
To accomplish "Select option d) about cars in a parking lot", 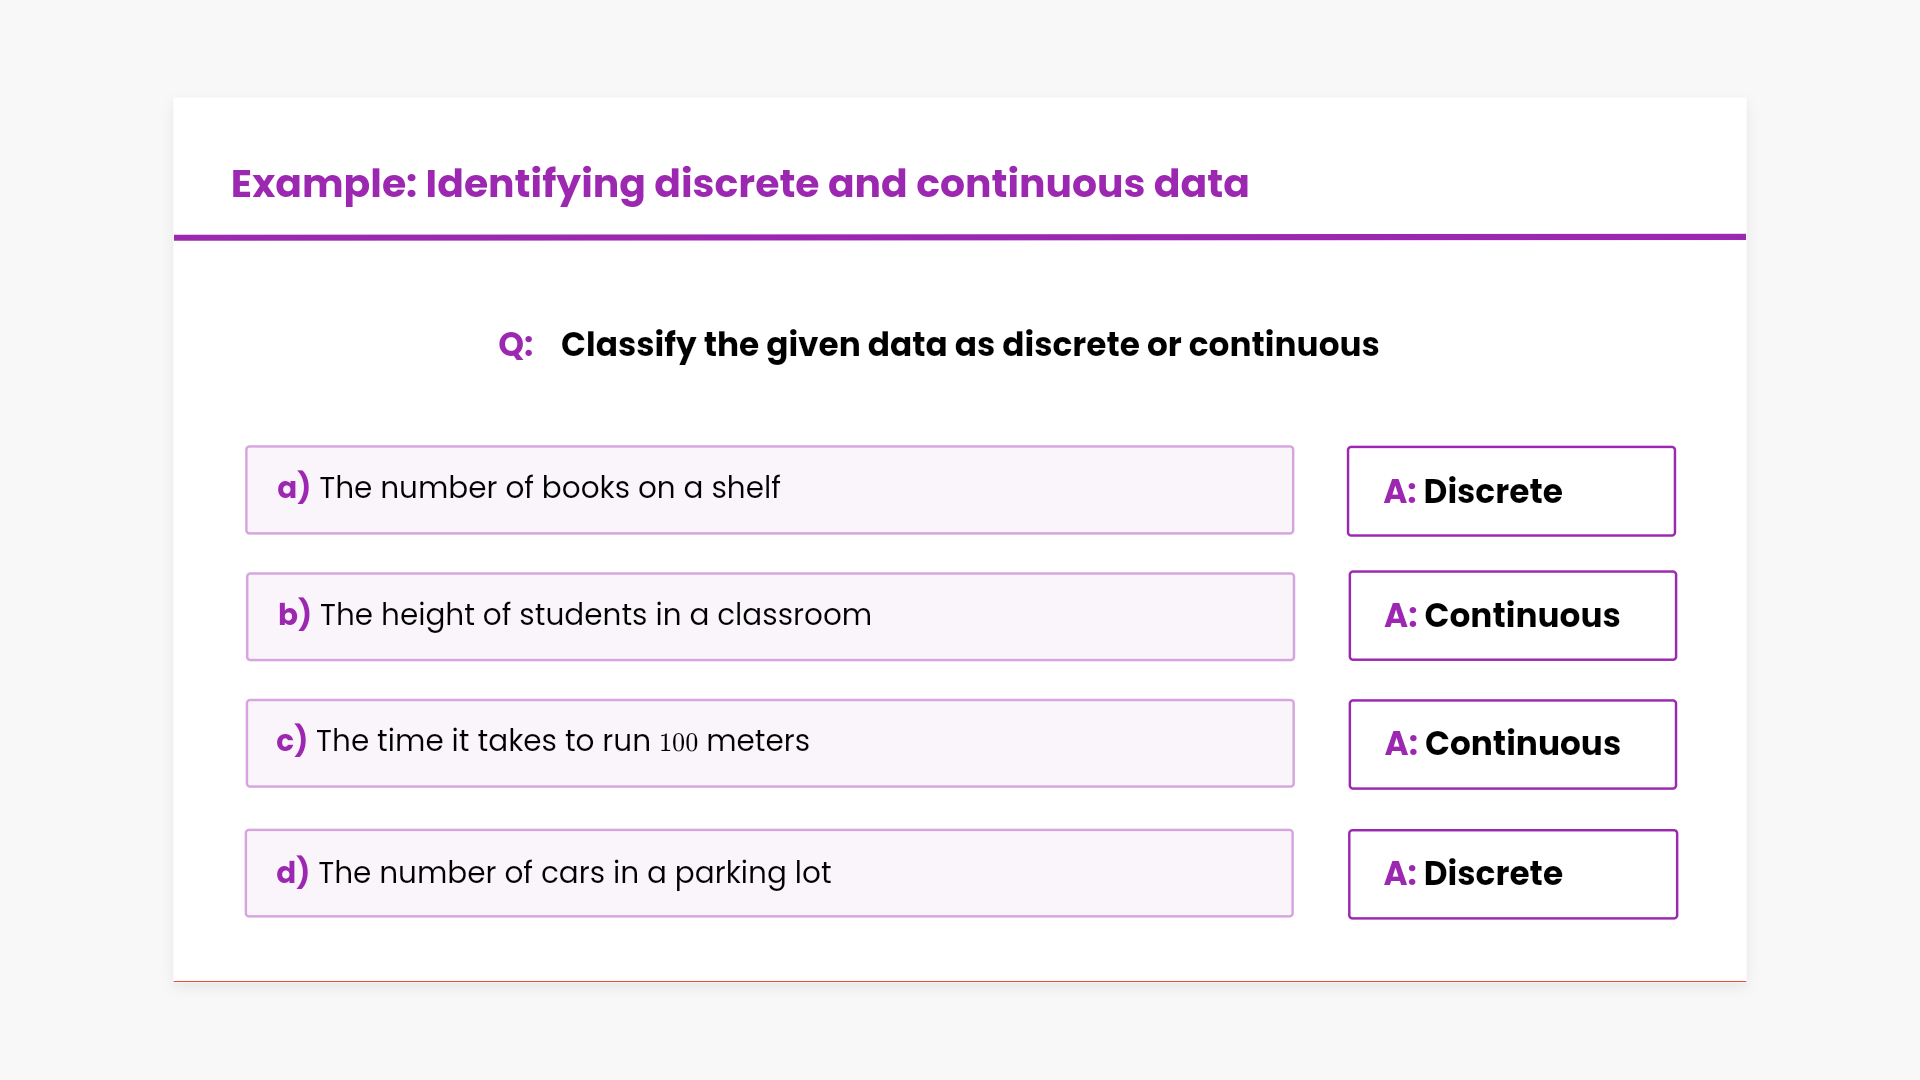I will (x=768, y=873).
